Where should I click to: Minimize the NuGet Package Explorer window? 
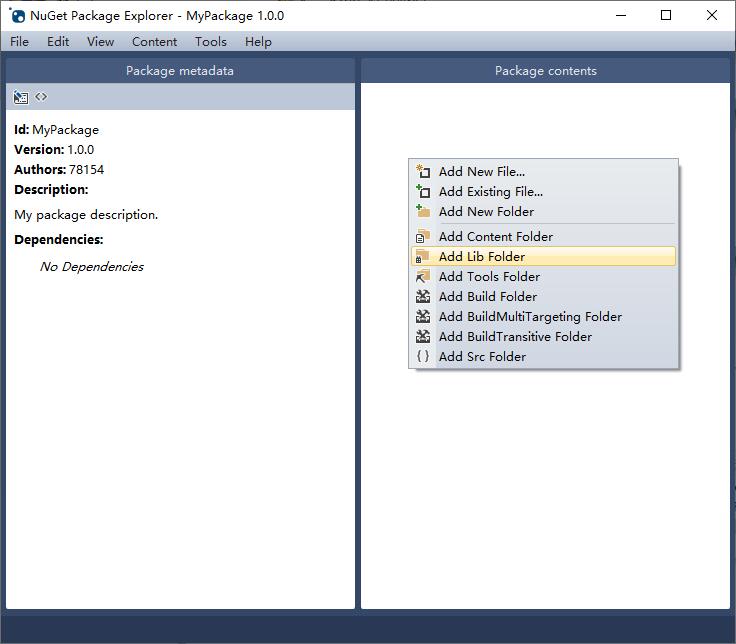[621, 15]
